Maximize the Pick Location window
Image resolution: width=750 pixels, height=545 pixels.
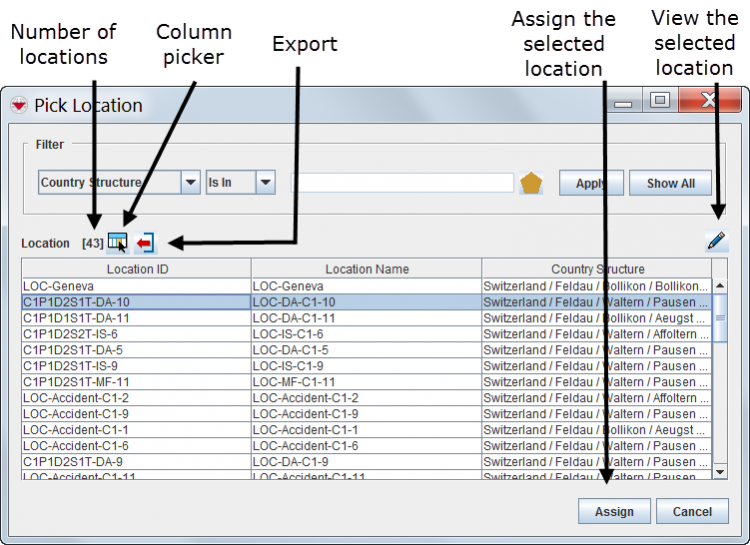(x=659, y=100)
